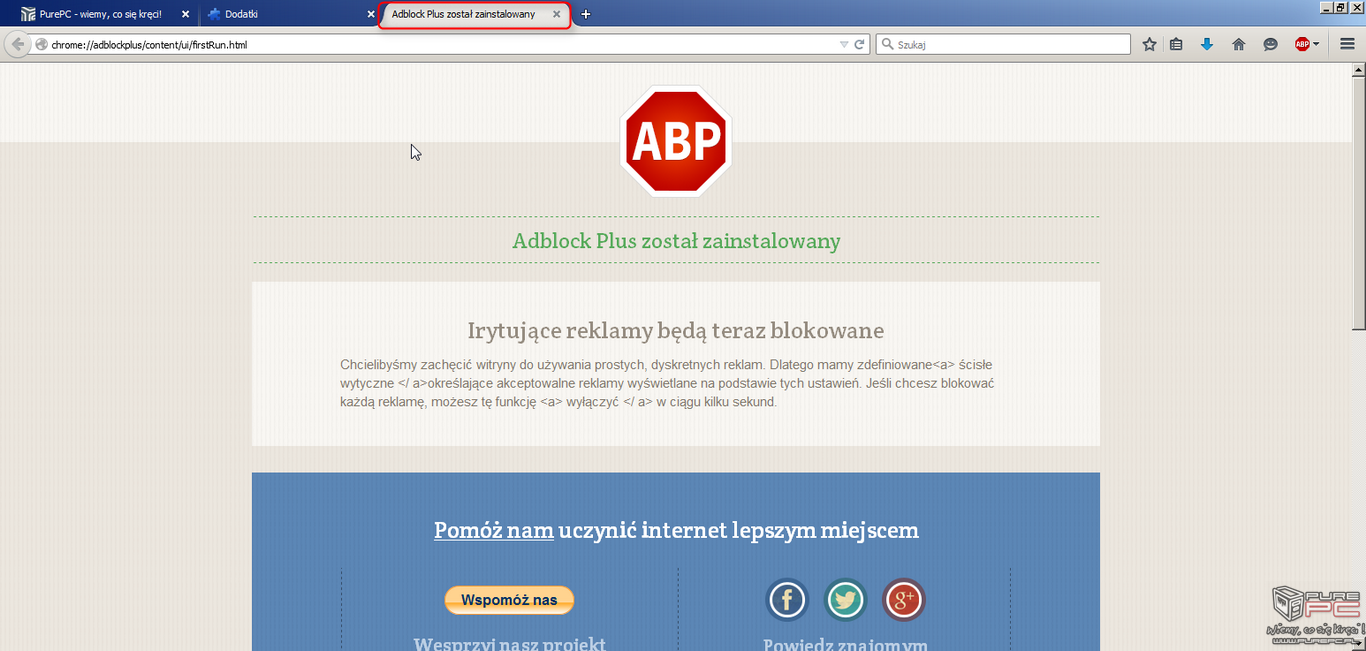Switch to the PurePC tab
Image resolution: width=1366 pixels, height=651 pixels.
click(105, 14)
